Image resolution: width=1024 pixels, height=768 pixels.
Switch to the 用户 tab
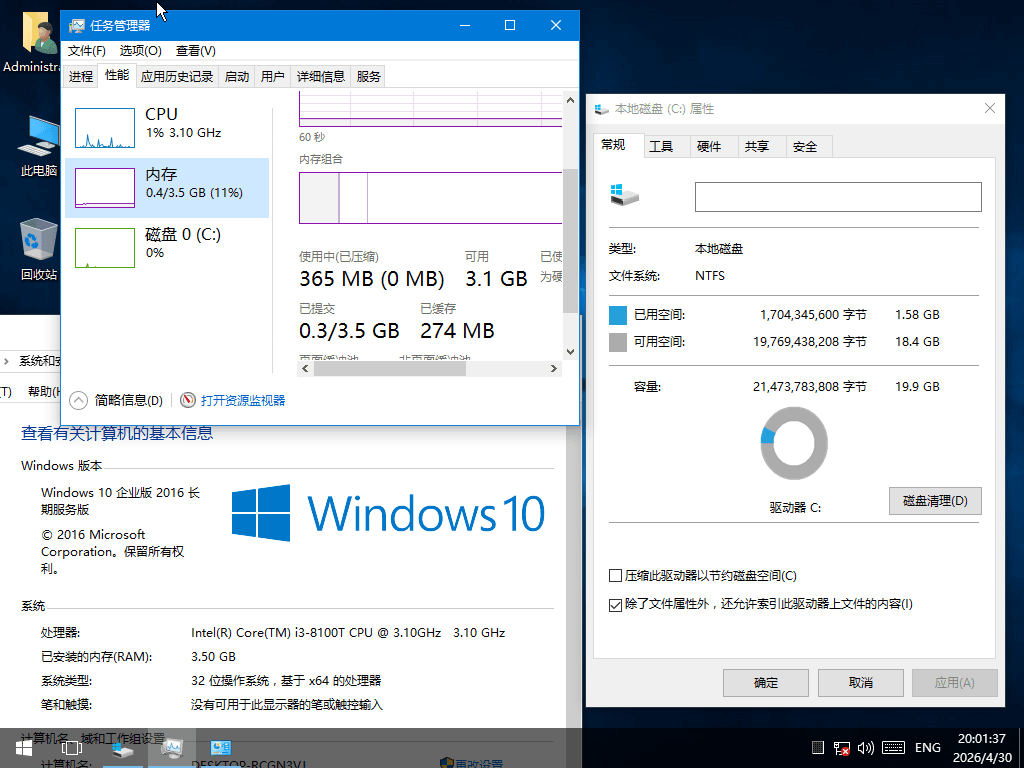point(272,76)
